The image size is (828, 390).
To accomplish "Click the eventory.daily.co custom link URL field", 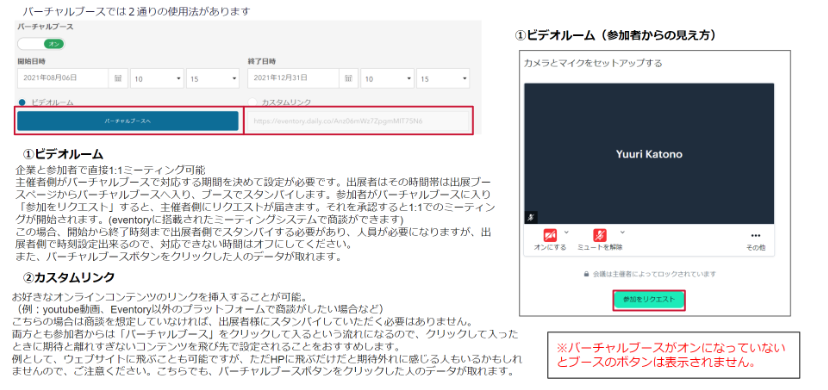I will point(359,121).
